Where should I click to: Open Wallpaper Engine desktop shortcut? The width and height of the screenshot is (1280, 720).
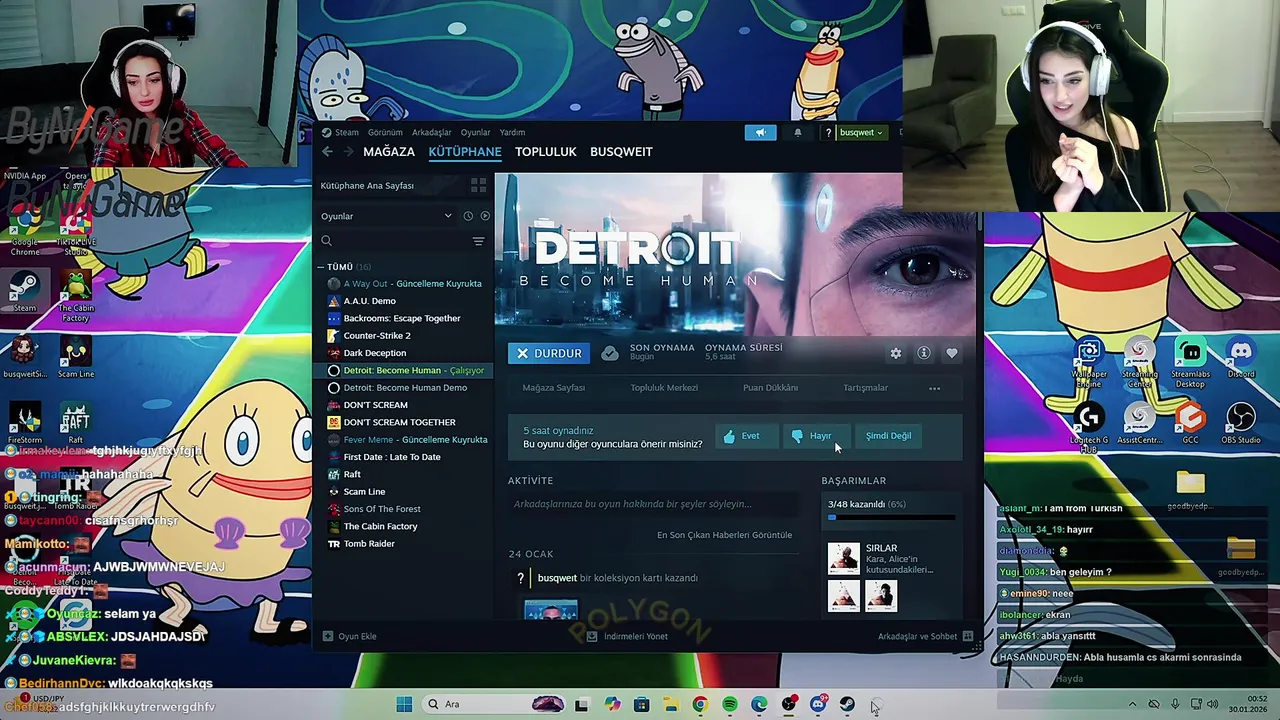1089,362
